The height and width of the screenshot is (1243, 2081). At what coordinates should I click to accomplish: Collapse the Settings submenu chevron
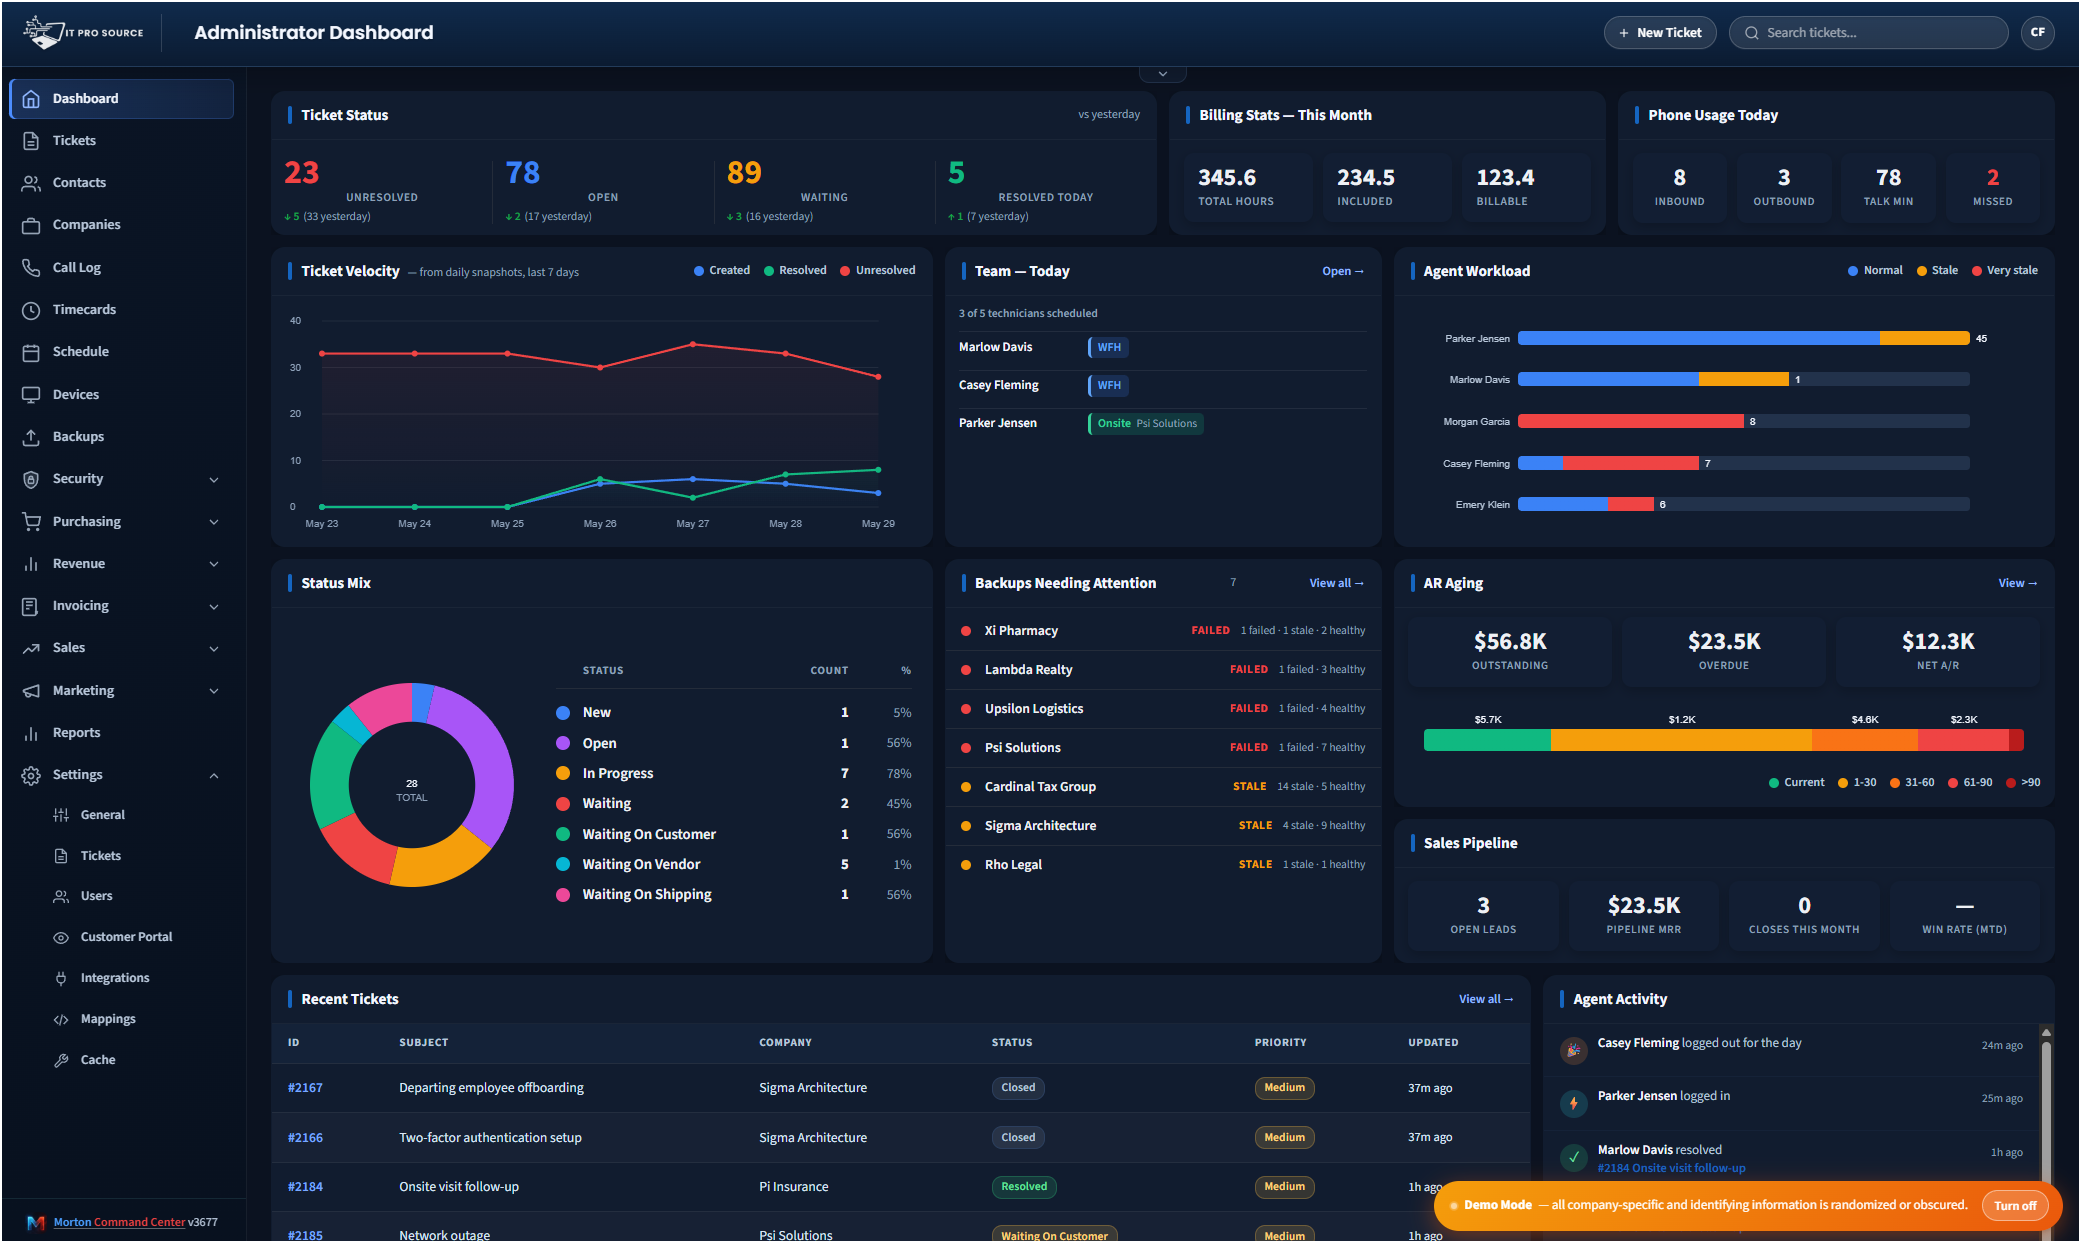214,776
